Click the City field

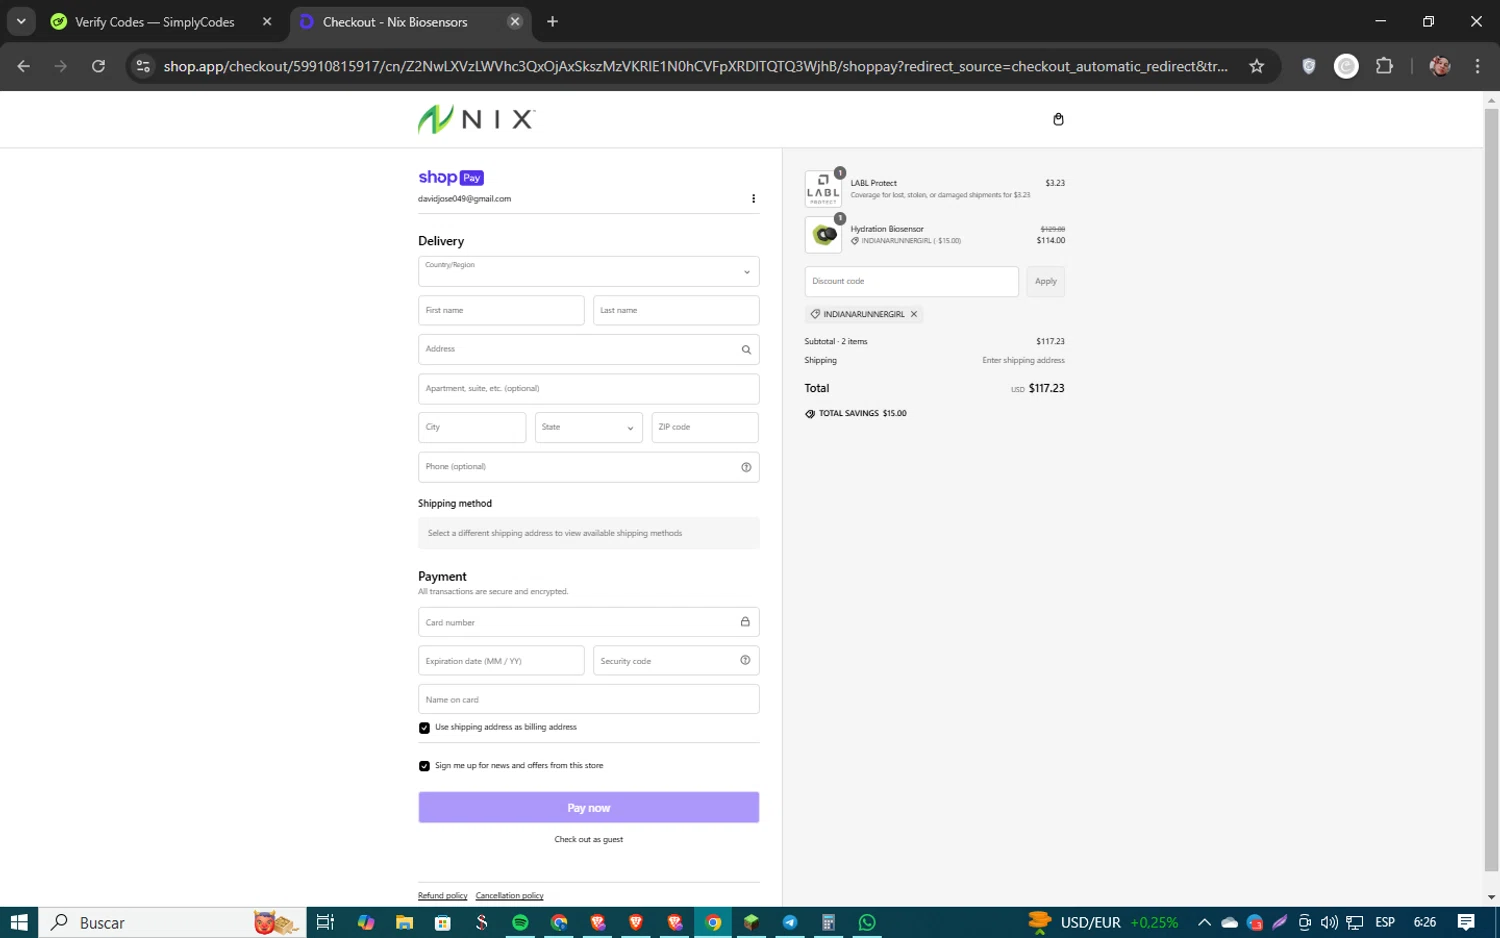pyautogui.click(x=472, y=427)
